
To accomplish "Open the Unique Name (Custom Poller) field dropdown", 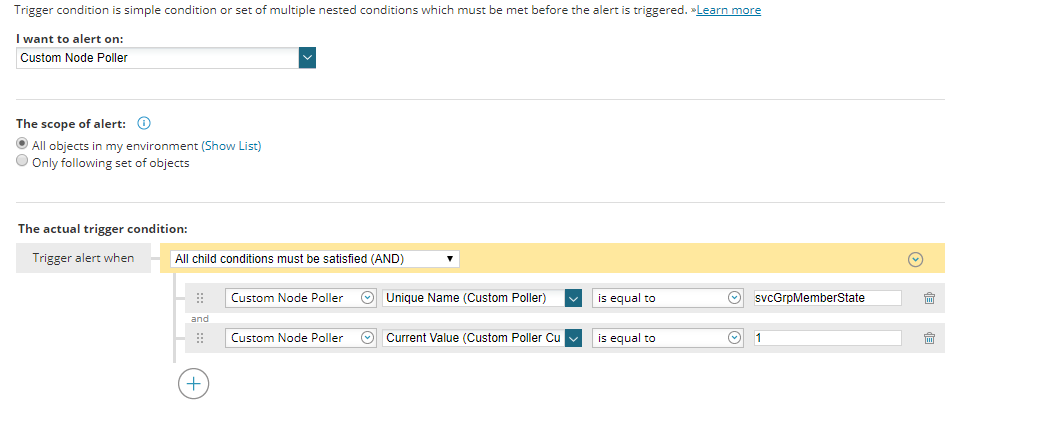I will click(x=482, y=298).
